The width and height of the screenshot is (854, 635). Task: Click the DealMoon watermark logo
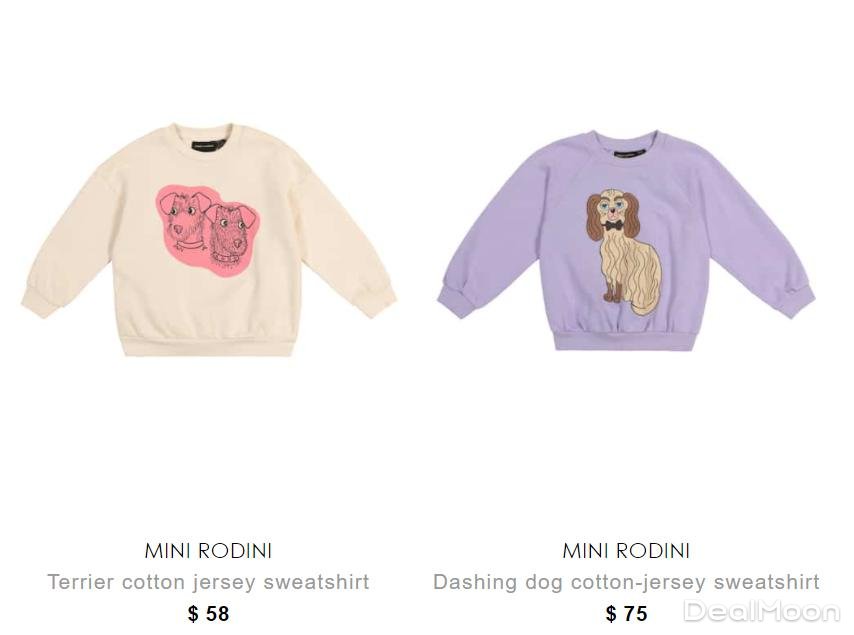click(762, 611)
